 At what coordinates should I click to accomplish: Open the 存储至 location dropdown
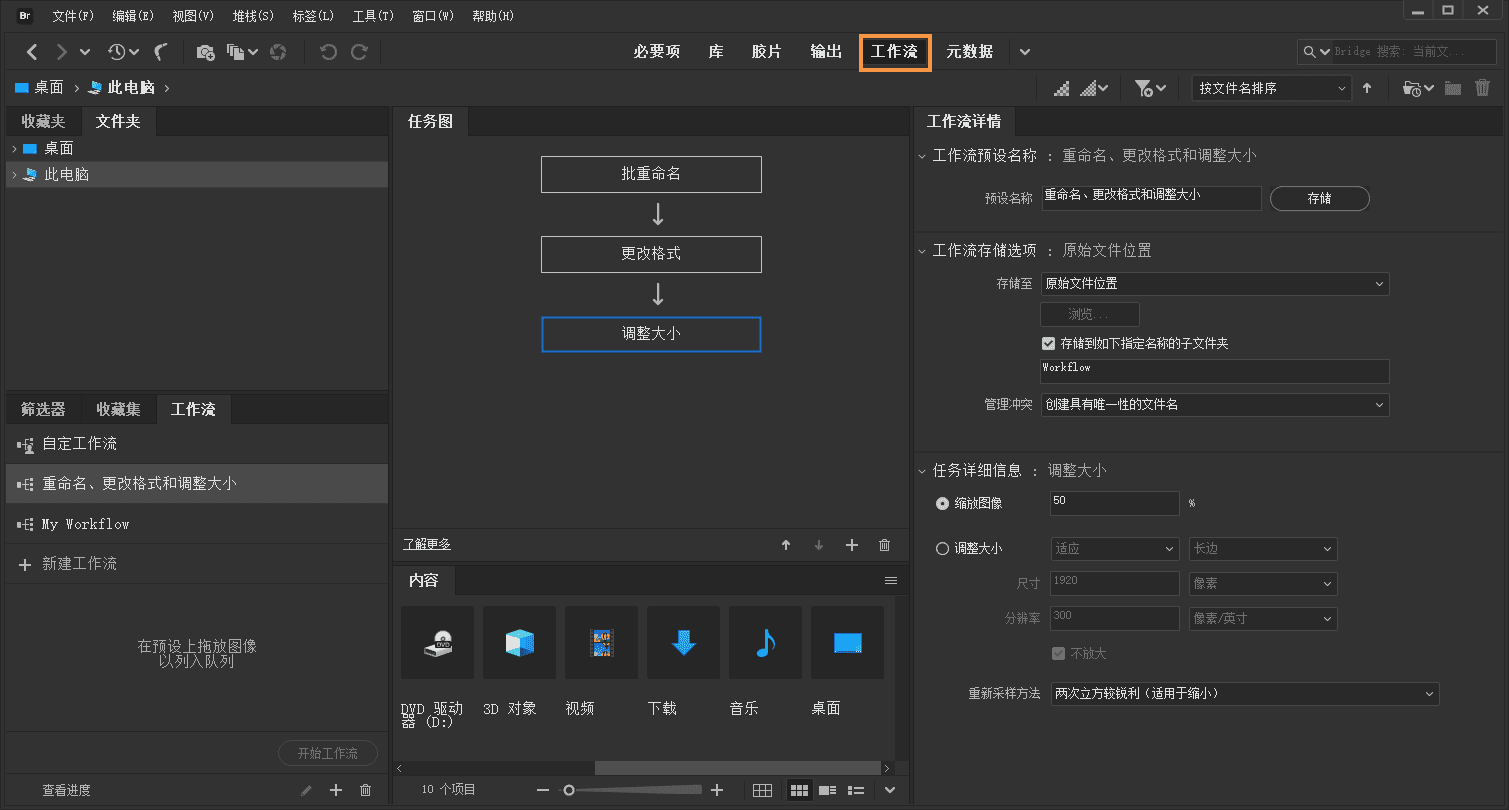tap(1214, 284)
